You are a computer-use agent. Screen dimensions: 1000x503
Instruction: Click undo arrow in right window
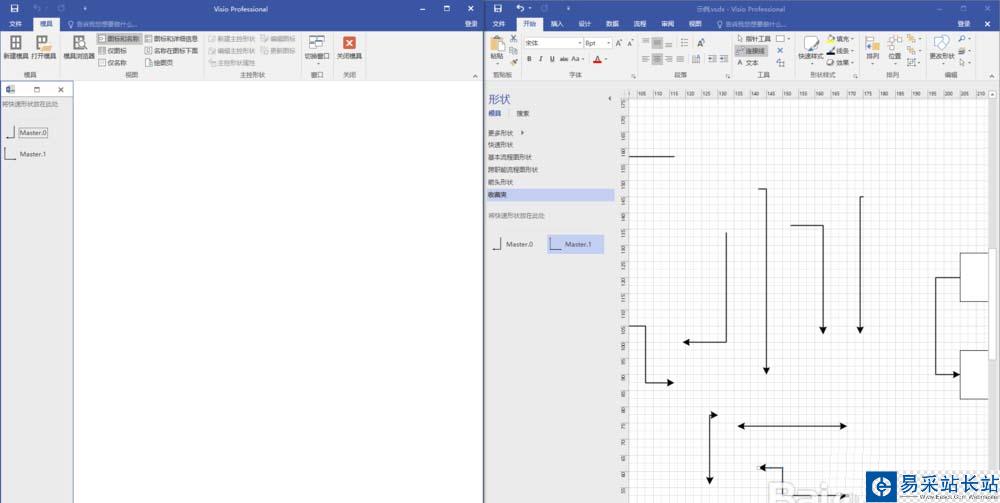pyautogui.click(x=520, y=8)
